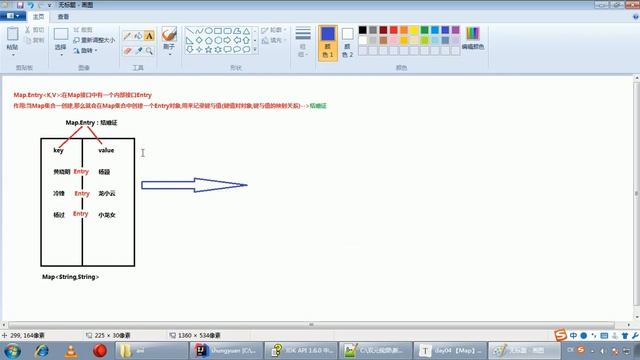Pick the oval shape
The height and width of the screenshot is (360, 640).
(208, 31)
